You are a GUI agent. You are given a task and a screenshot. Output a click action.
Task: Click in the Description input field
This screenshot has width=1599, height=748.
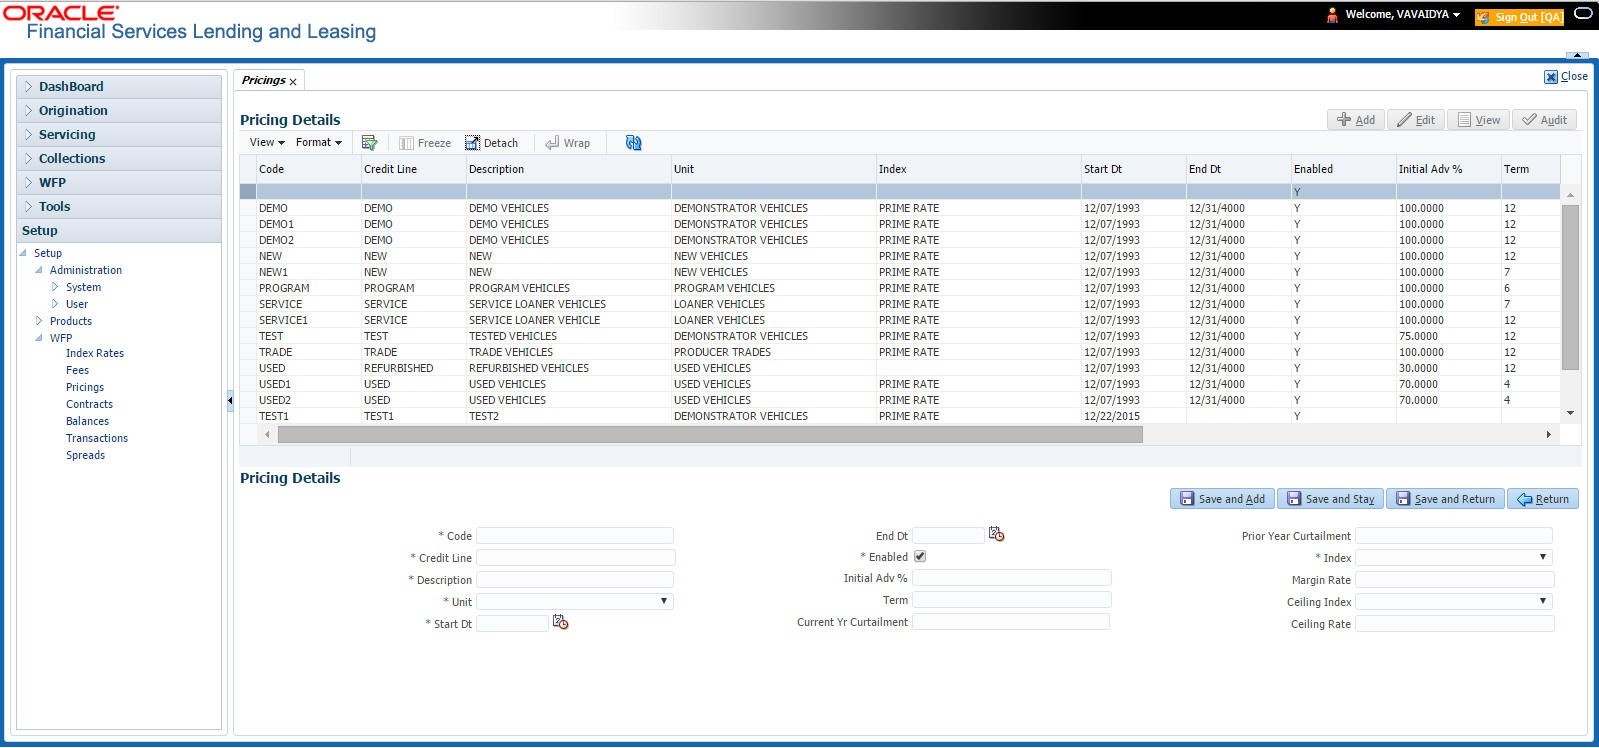click(575, 580)
